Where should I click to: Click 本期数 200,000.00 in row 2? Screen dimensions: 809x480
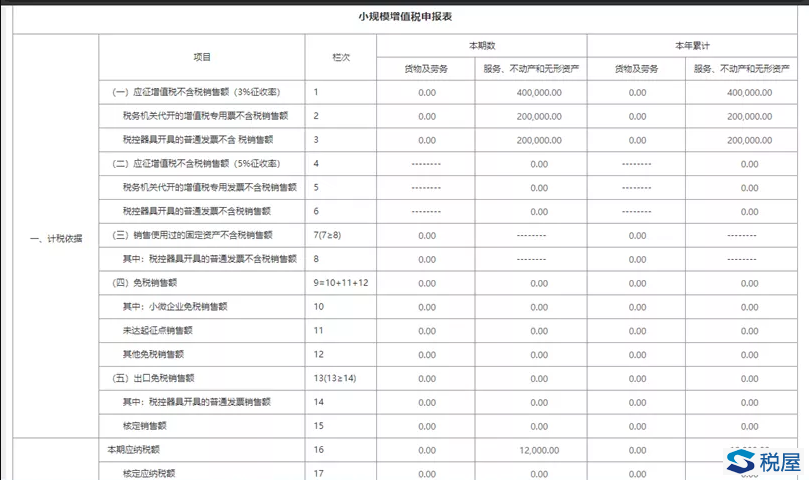click(x=539, y=117)
